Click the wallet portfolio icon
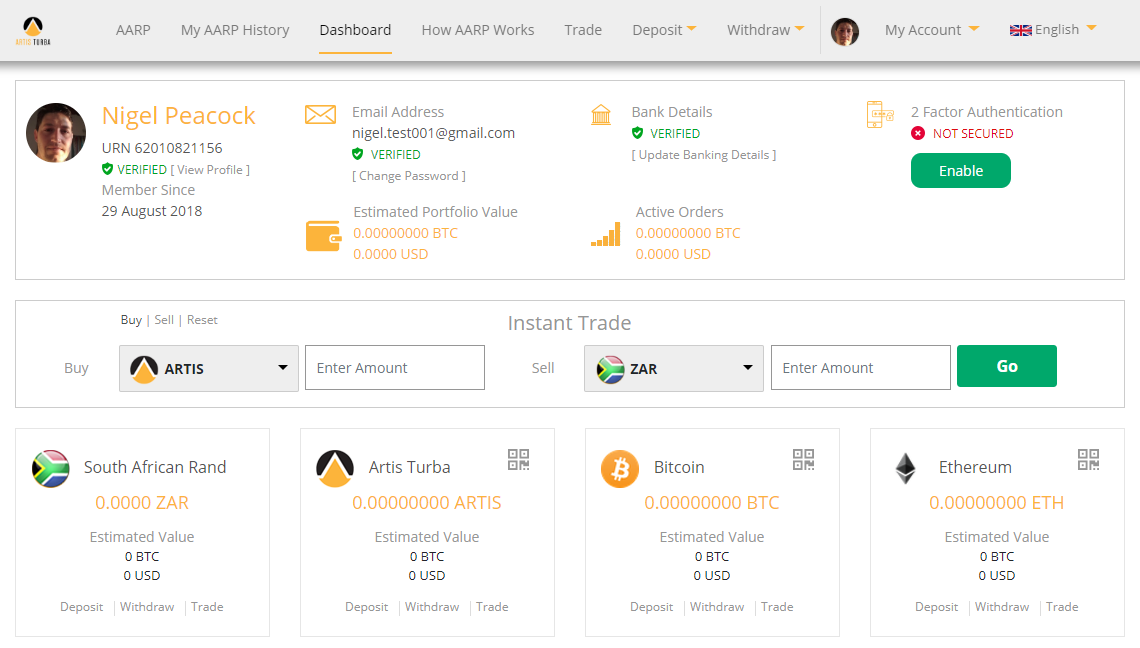This screenshot has height=648, width=1140. [324, 236]
